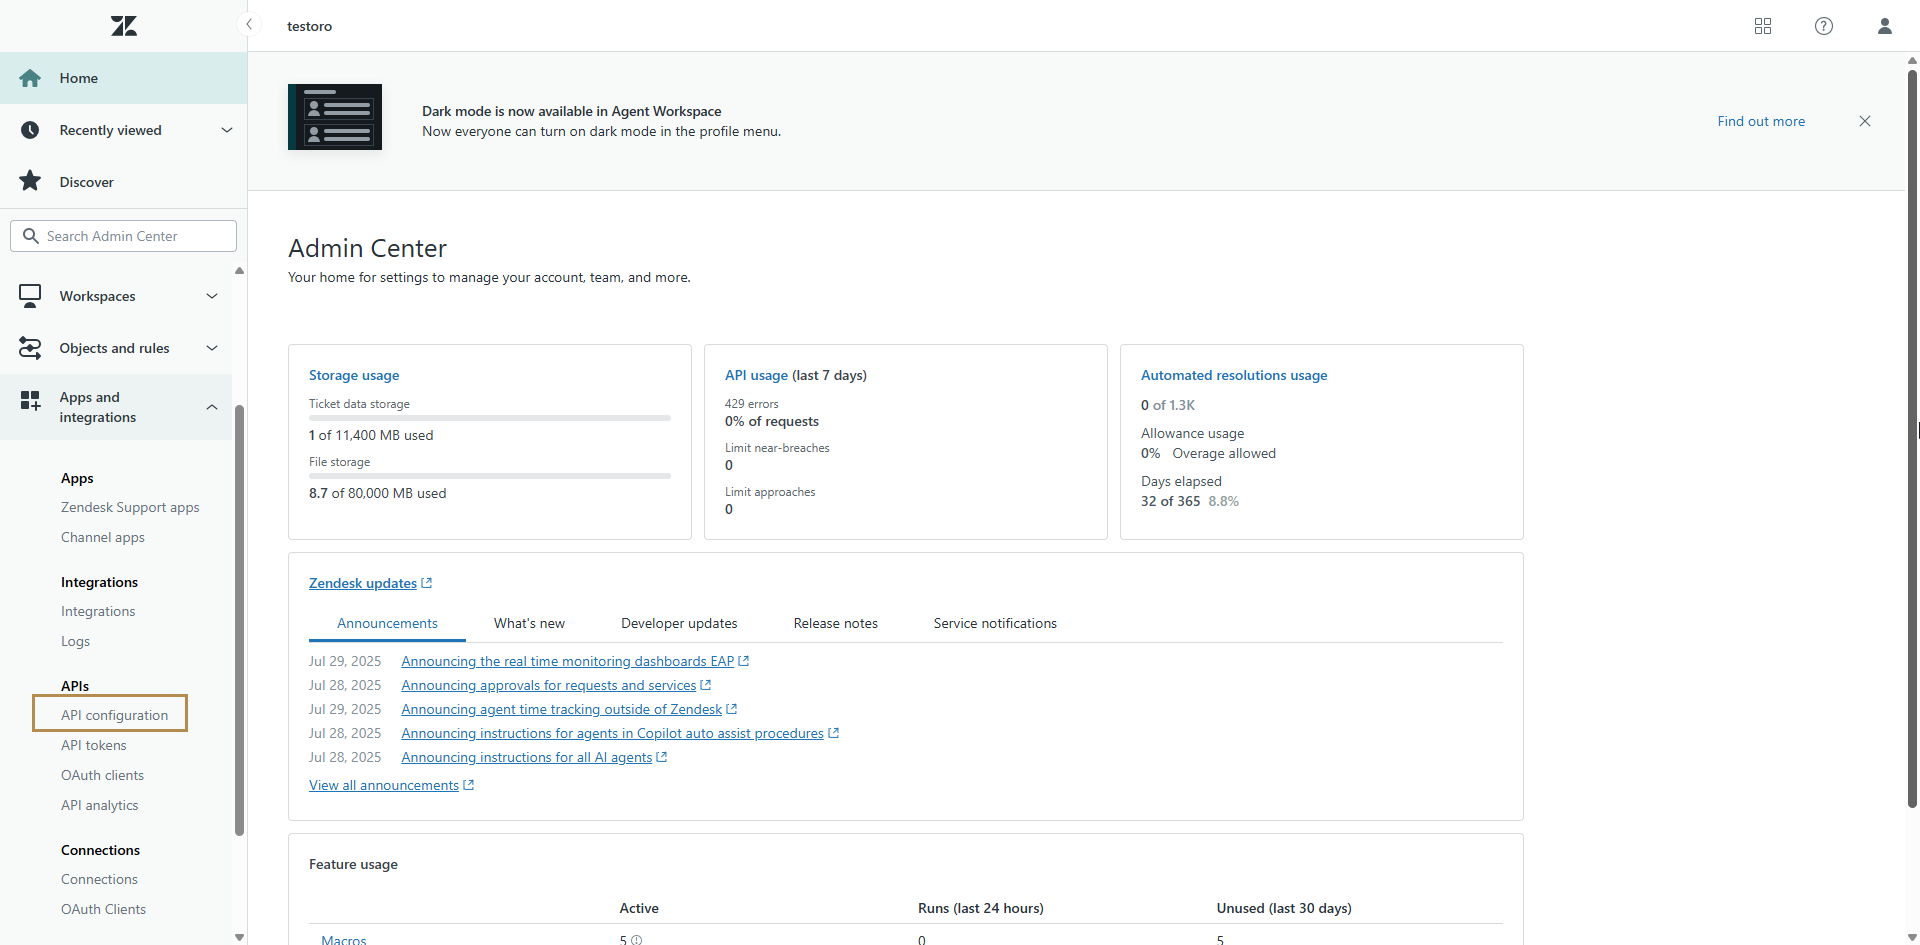Click the Find out more link
Screen dimensions: 1920x945
1761,121
